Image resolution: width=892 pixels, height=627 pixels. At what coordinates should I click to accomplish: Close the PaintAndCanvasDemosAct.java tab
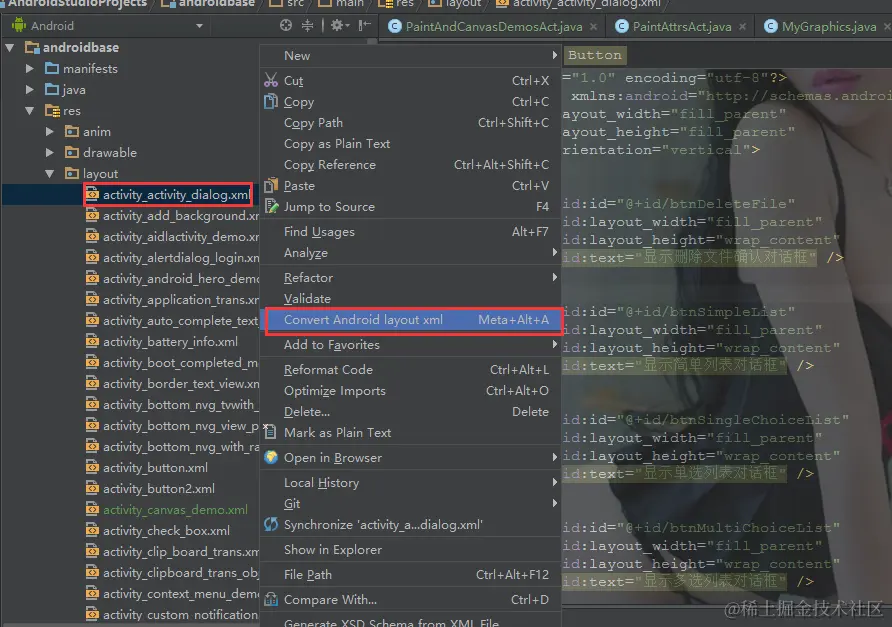click(593, 27)
